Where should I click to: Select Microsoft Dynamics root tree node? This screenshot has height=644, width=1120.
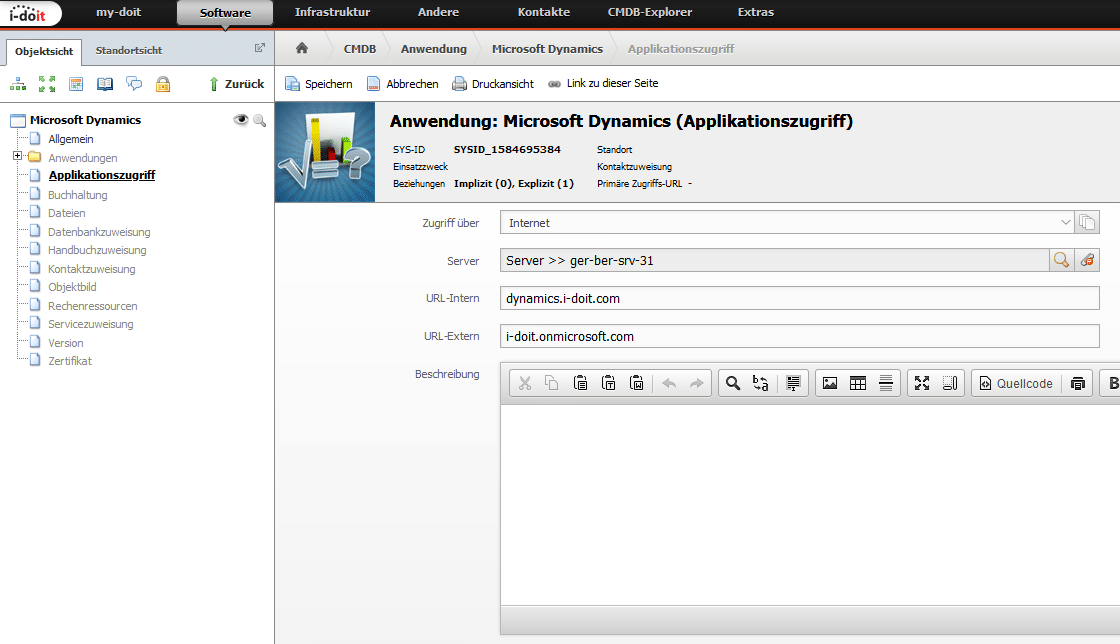pos(85,120)
